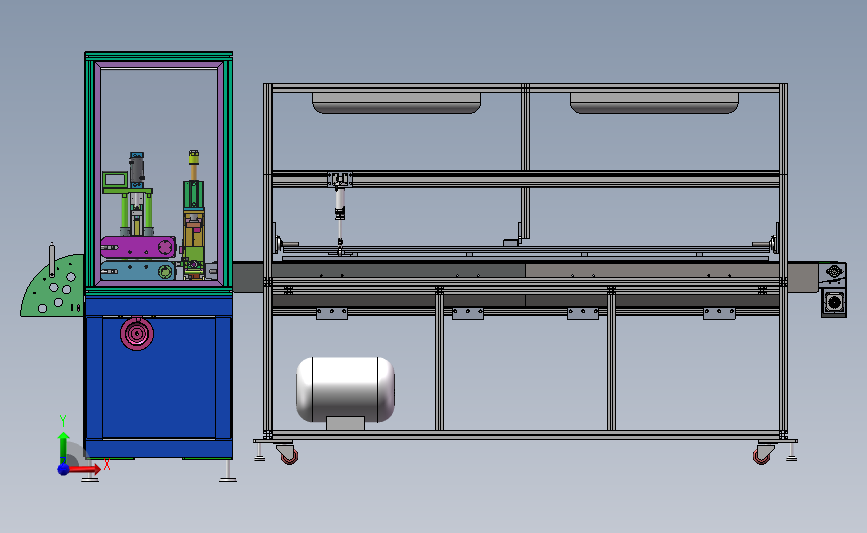Select the right red caster wheel
867x533 pixels.
click(x=762, y=455)
